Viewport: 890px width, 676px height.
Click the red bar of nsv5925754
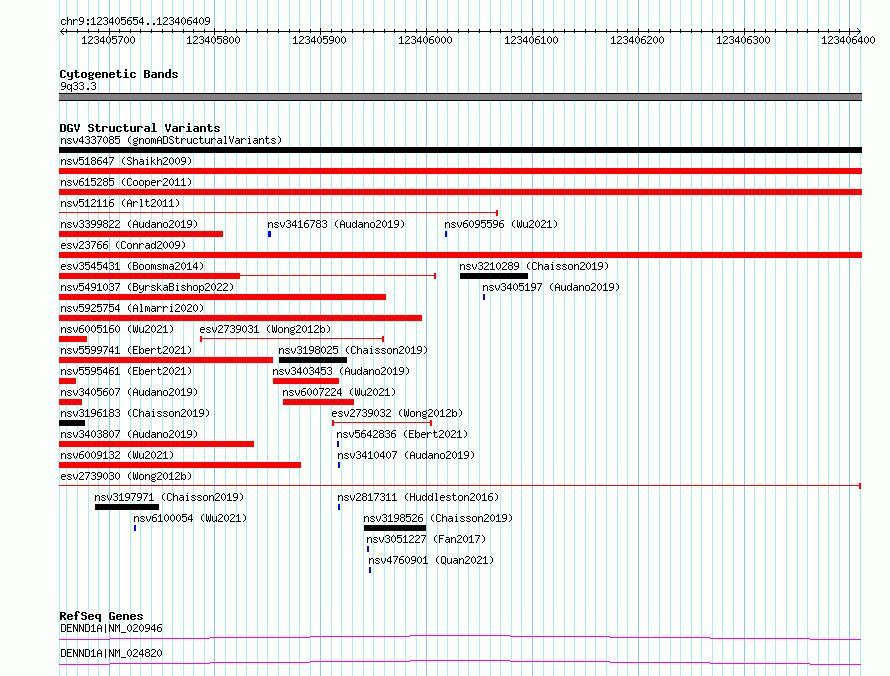(x=241, y=318)
